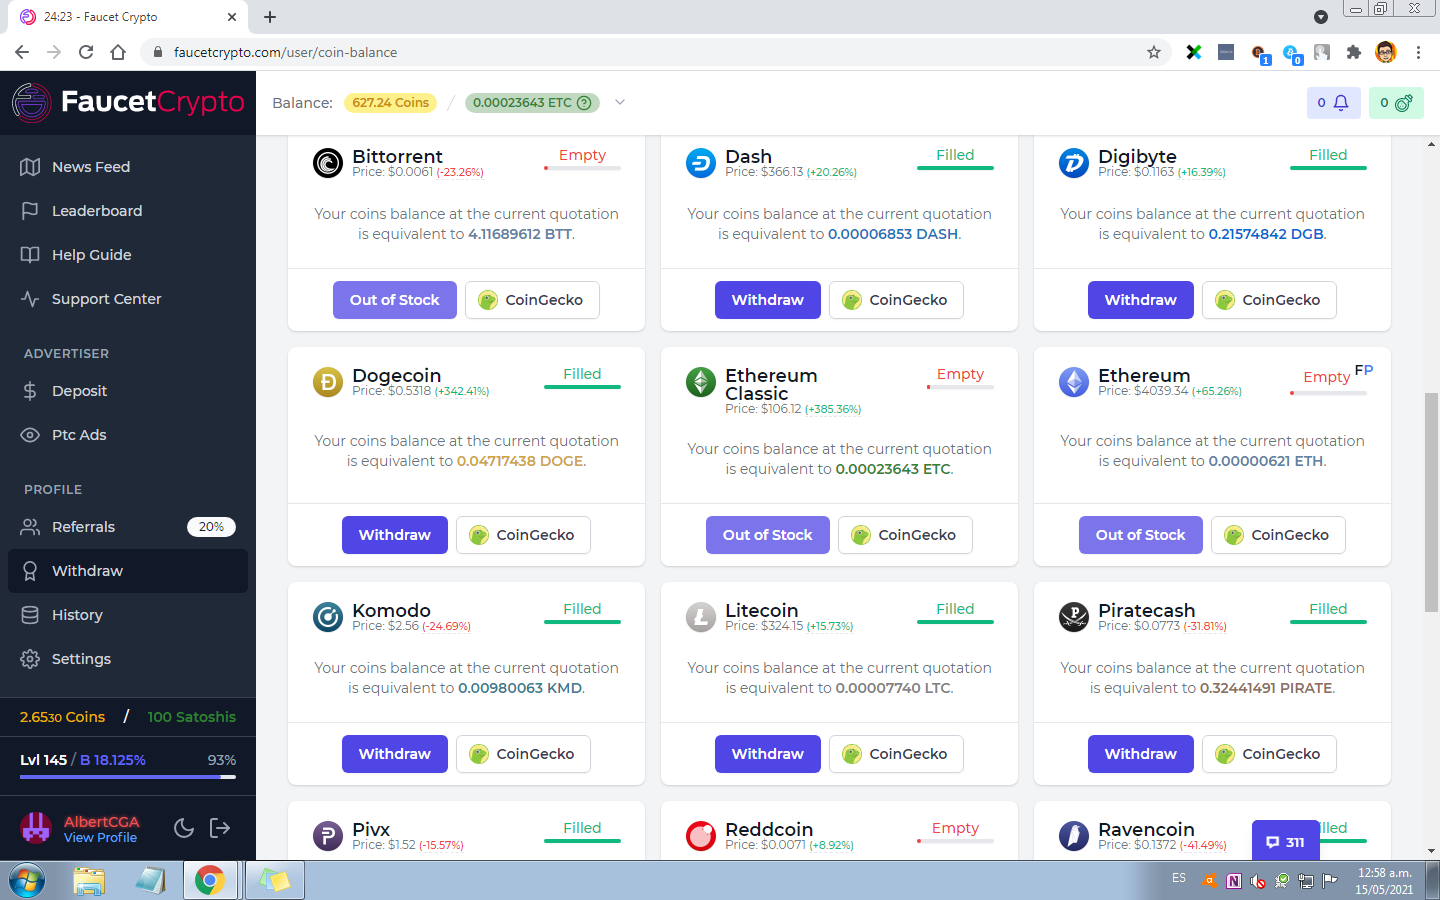Click Ethereum Classic Out of Stock button
Viewport: 1440px width, 900px height.
pos(768,535)
